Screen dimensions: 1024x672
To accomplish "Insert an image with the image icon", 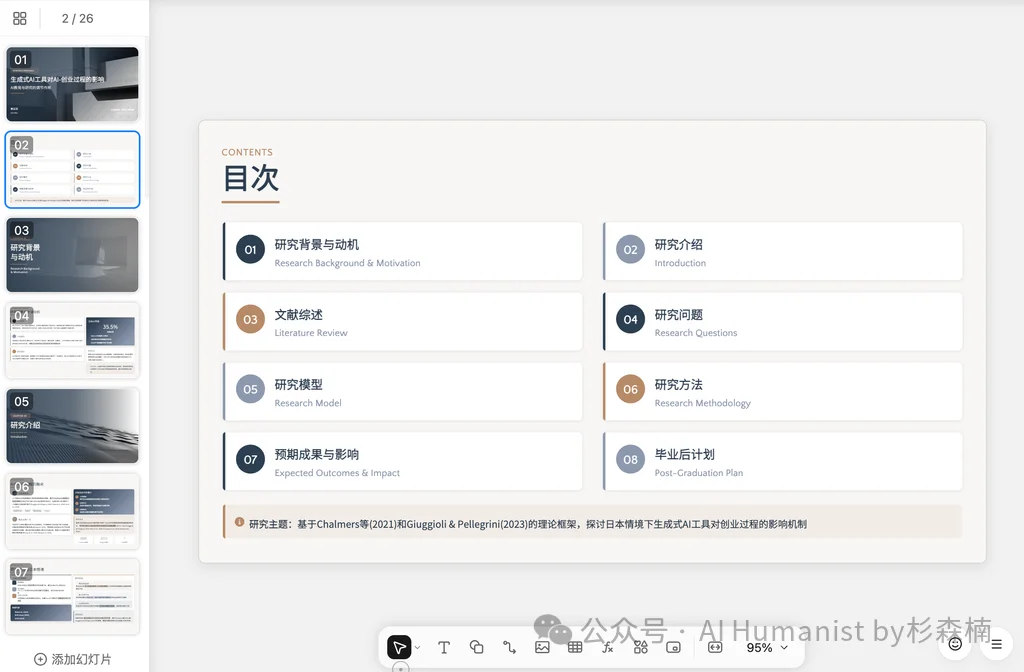I will coord(542,647).
